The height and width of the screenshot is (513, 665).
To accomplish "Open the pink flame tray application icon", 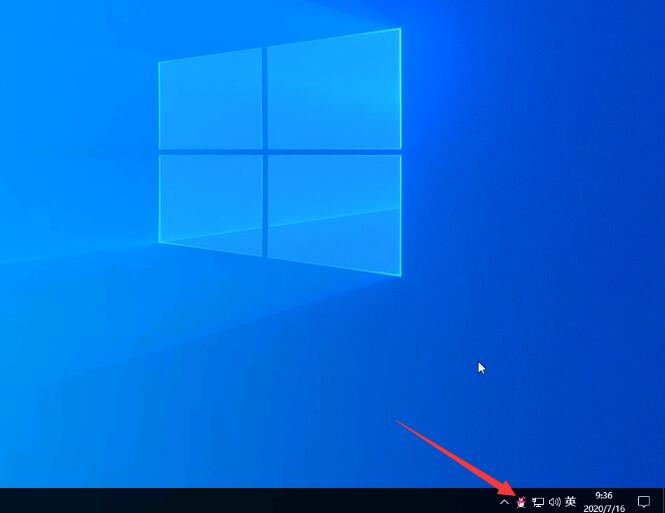I will click(521, 502).
